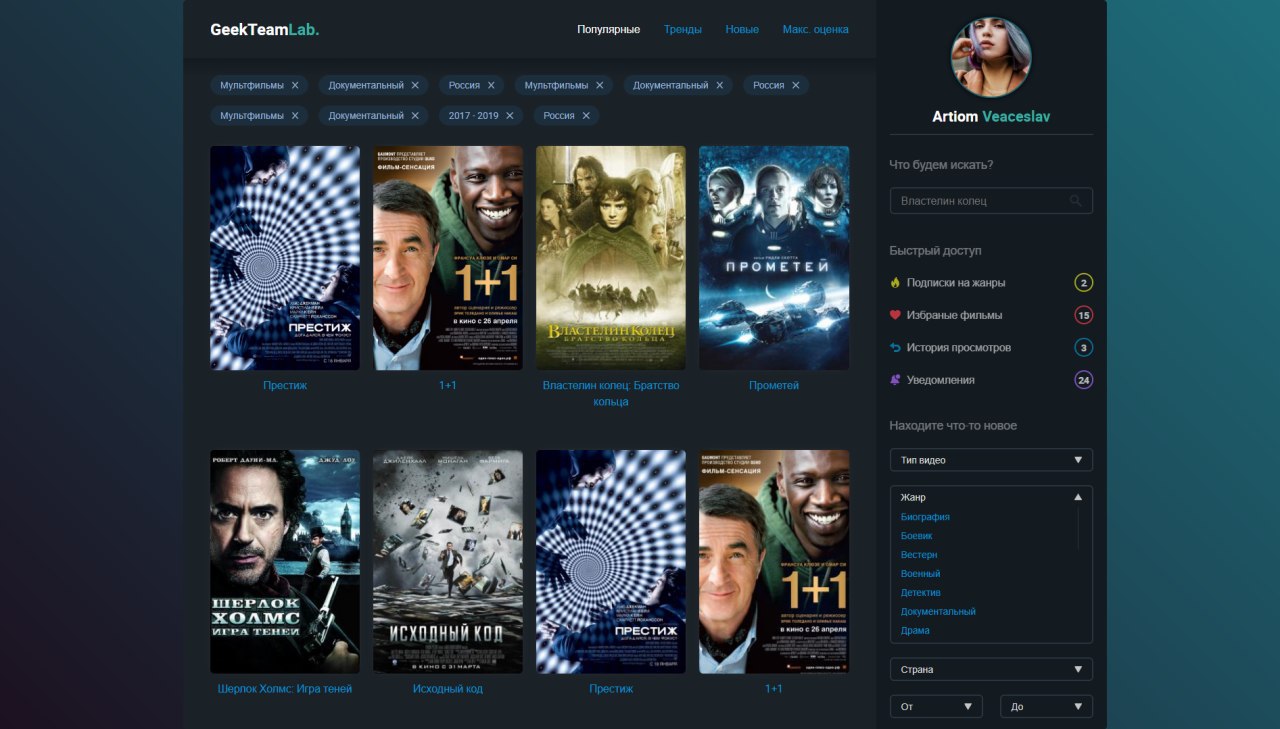This screenshot has height=729, width=1280.
Task: Click the Artiom Veaceslav user name
Action: (x=991, y=117)
